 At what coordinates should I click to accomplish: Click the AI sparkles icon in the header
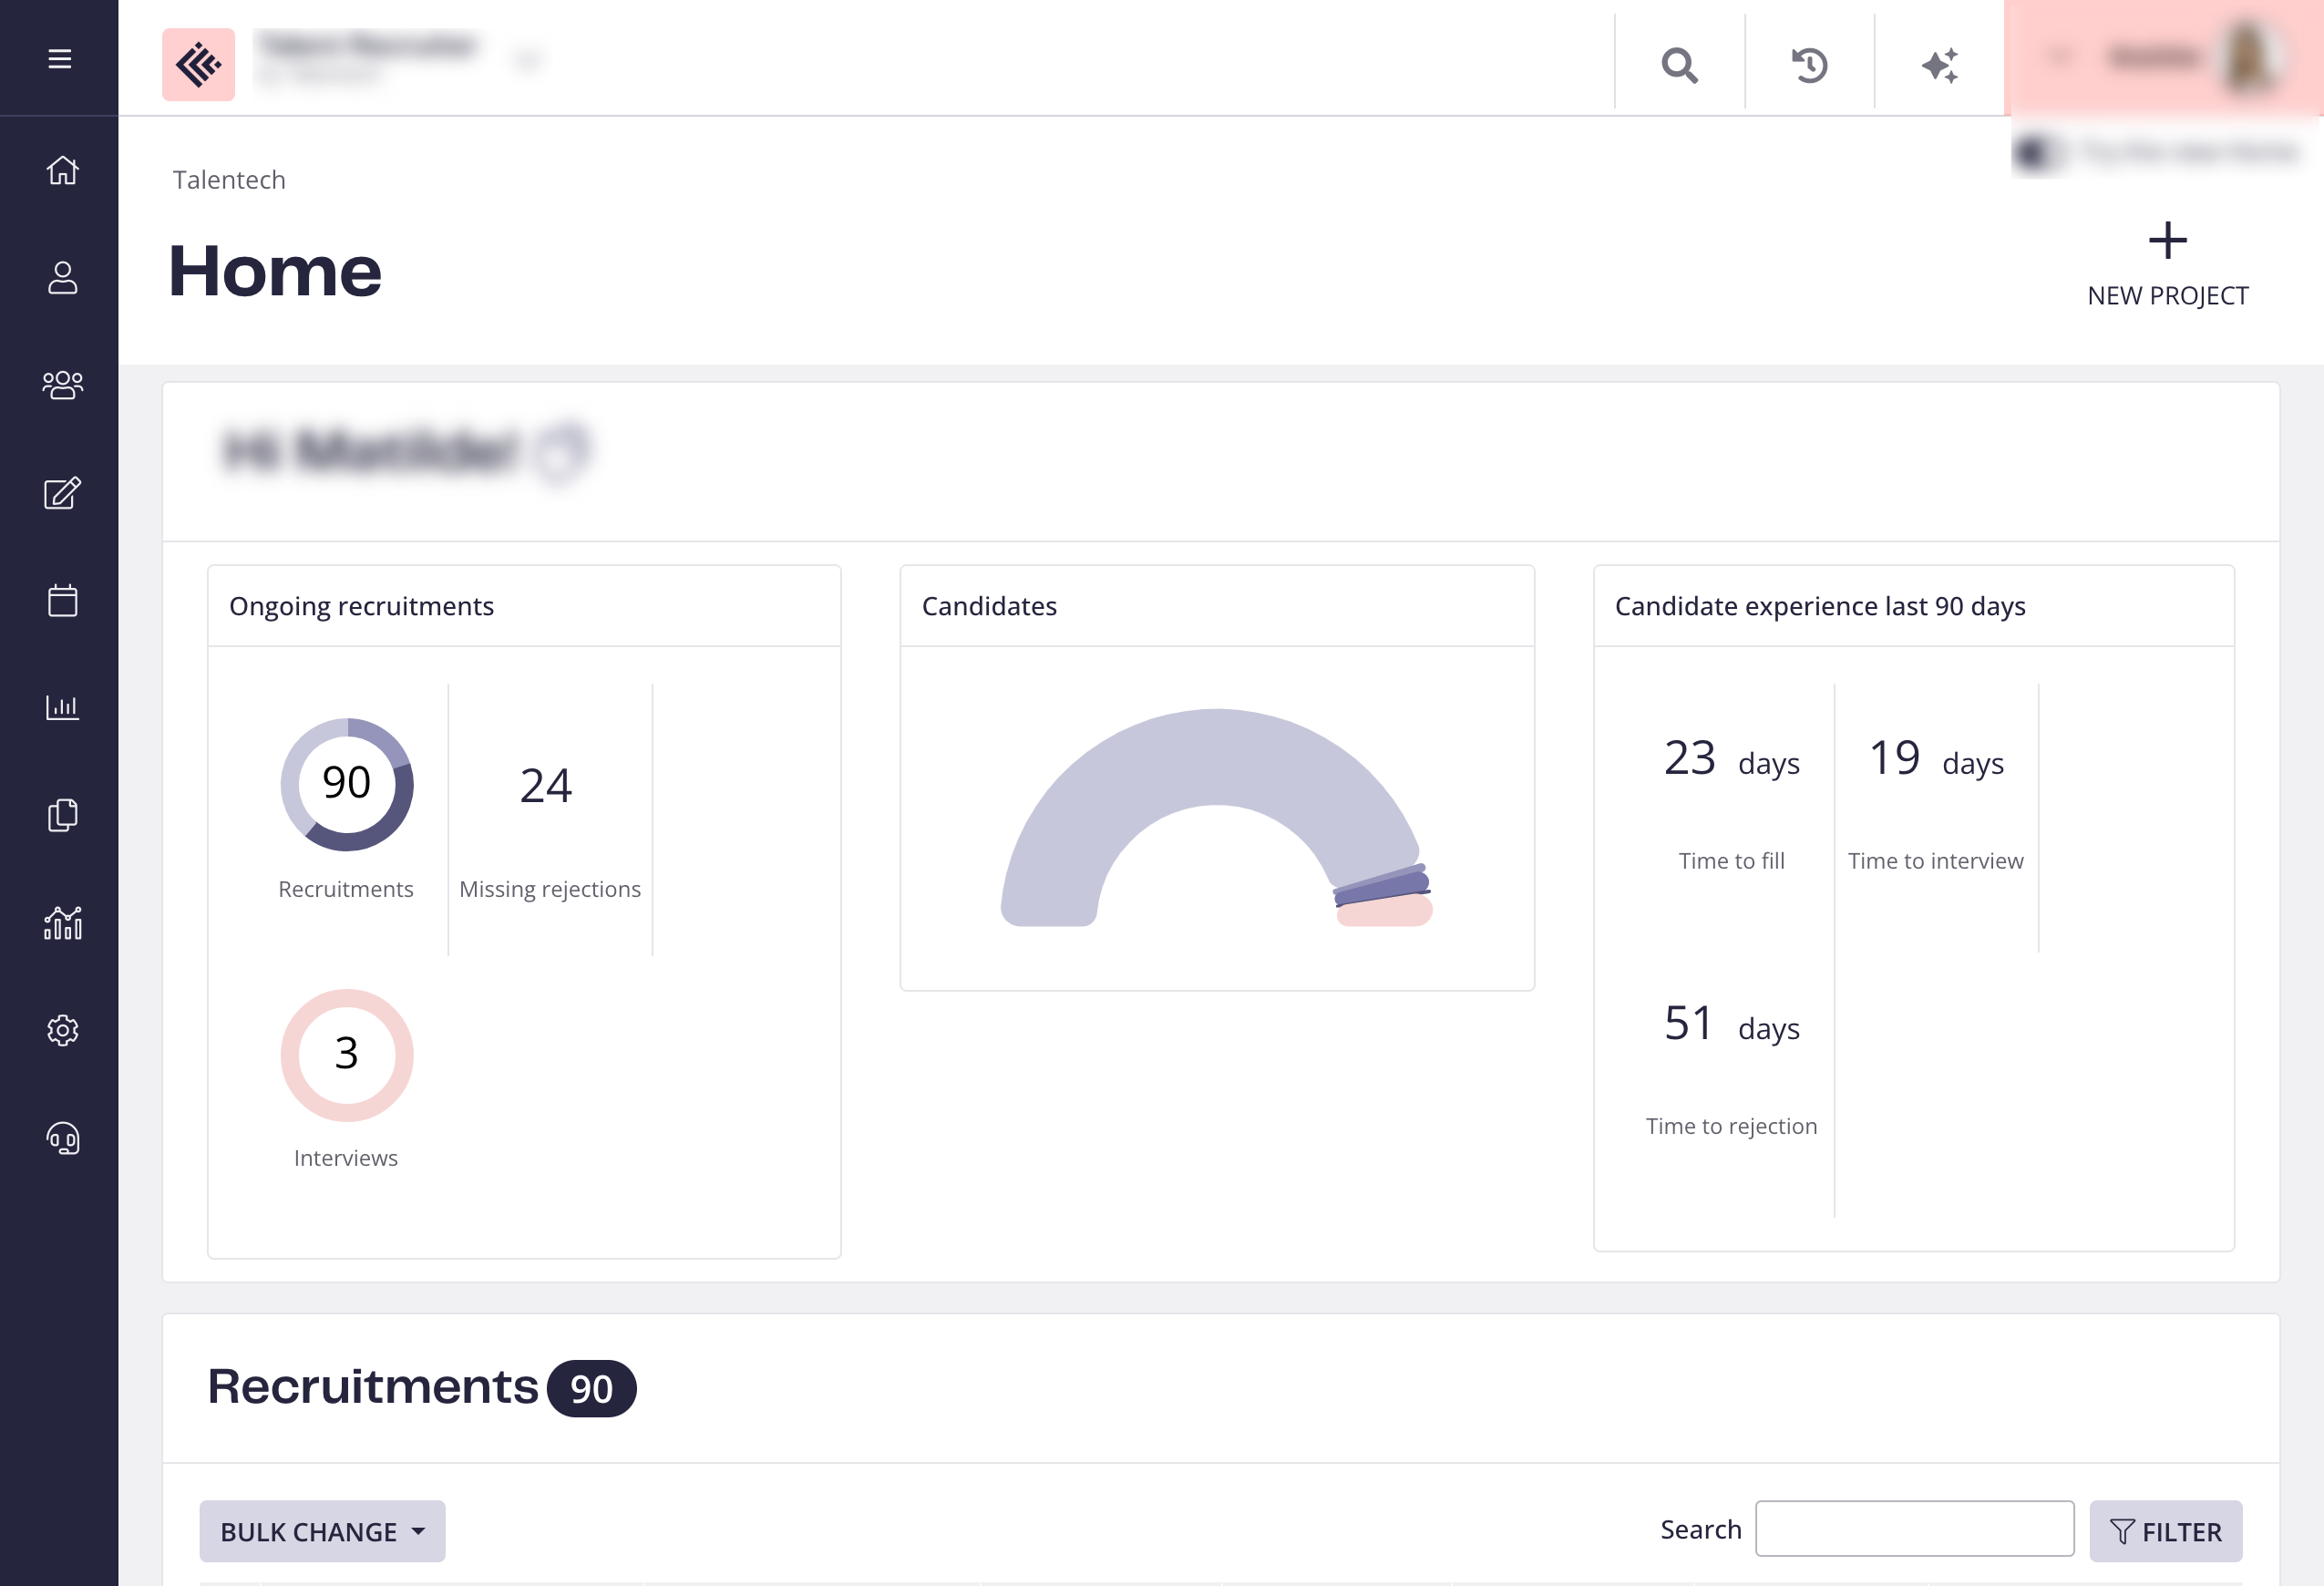pyautogui.click(x=1939, y=66)
